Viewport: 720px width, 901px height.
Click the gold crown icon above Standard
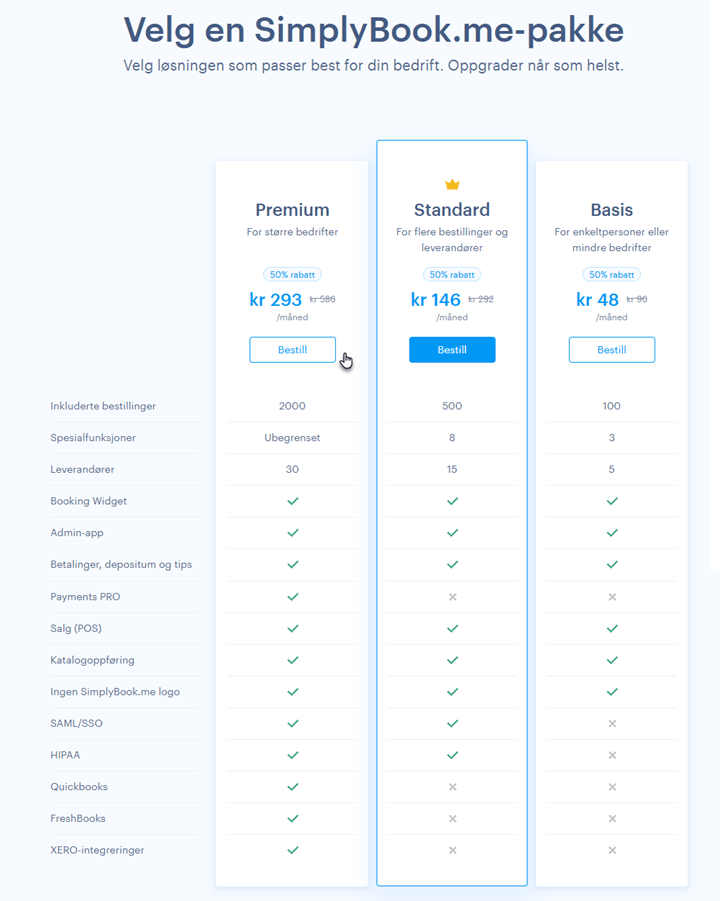[x=452, y=184]
